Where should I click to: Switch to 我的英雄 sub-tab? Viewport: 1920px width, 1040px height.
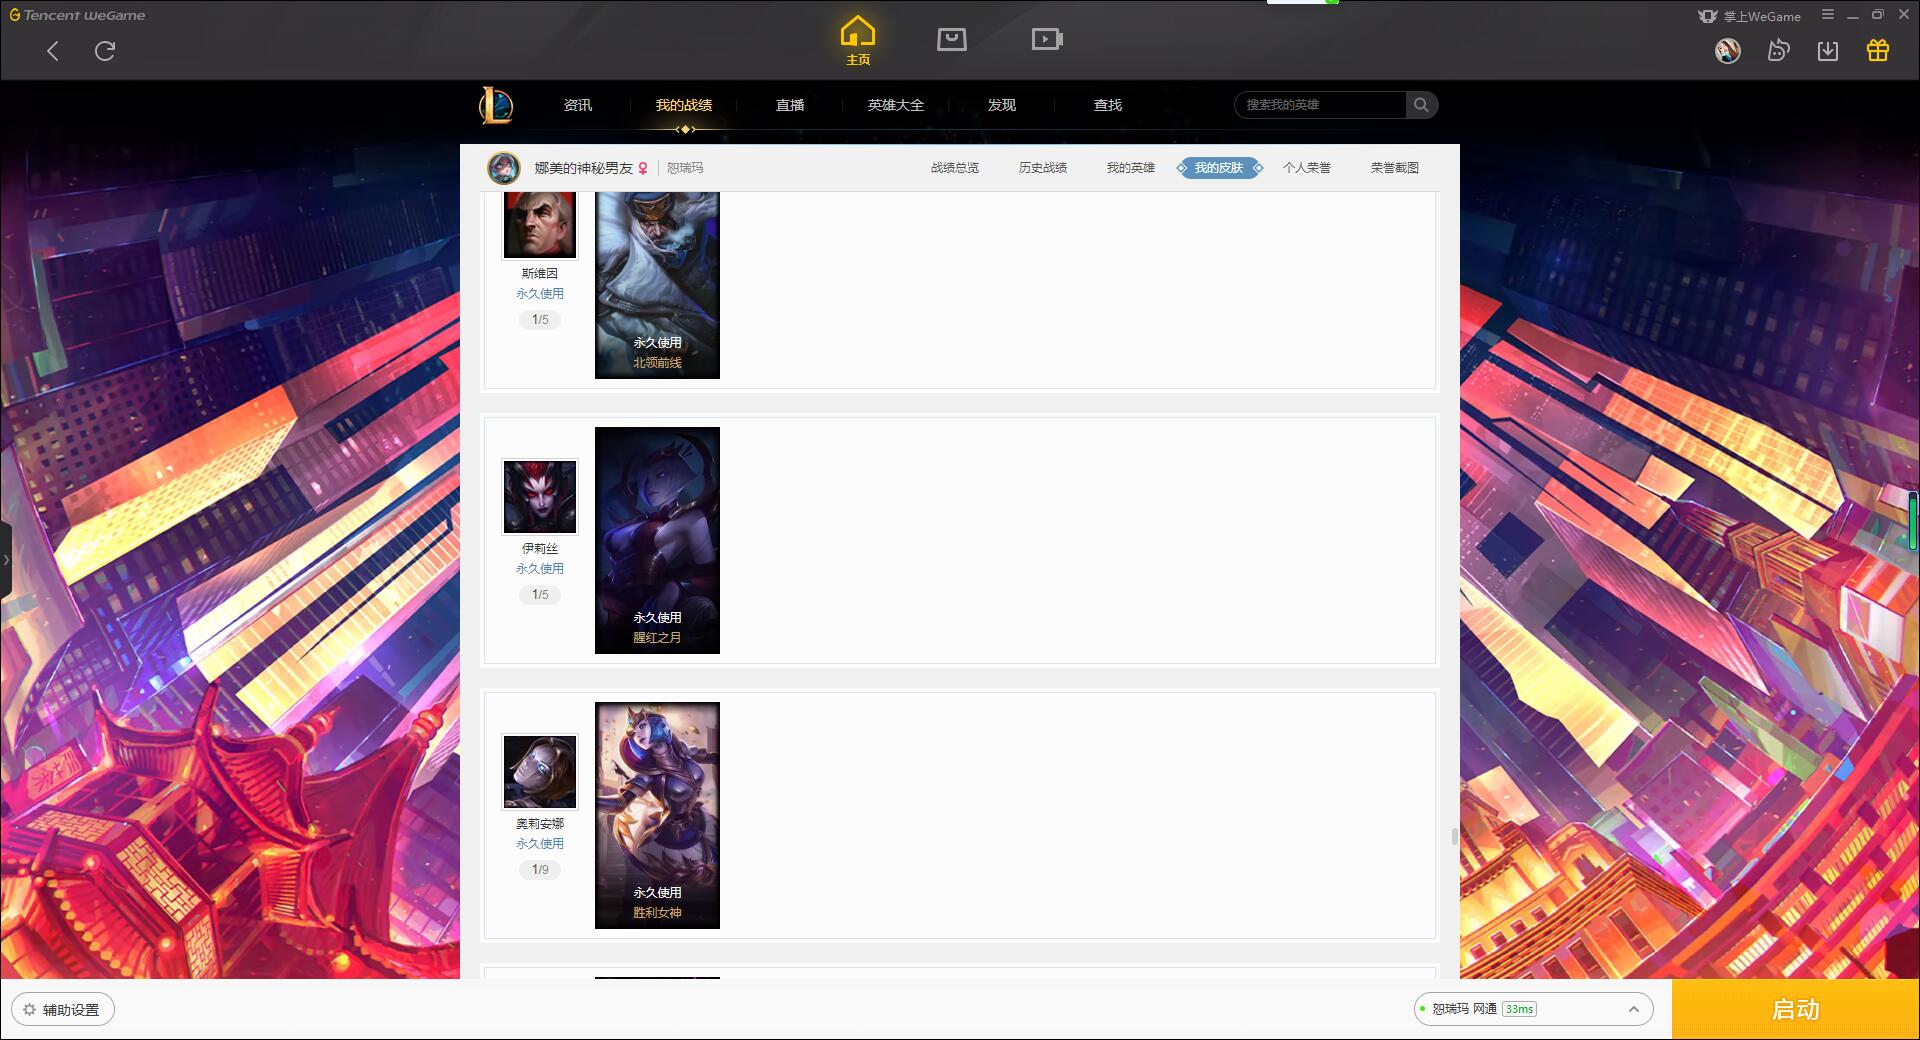point(1131,168)
